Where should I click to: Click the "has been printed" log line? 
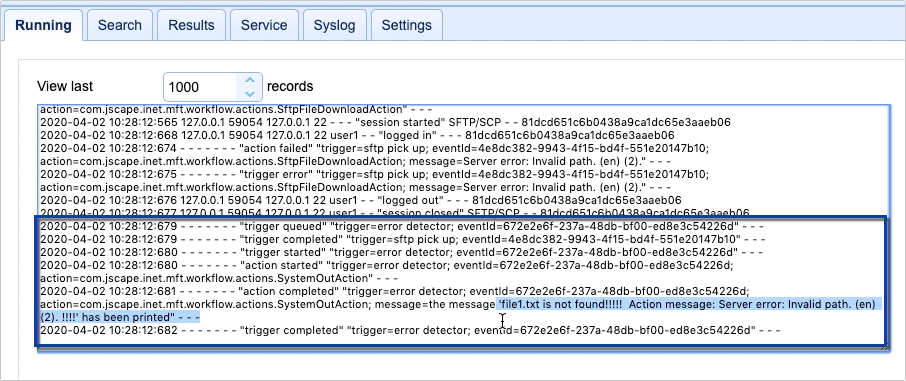120,317
